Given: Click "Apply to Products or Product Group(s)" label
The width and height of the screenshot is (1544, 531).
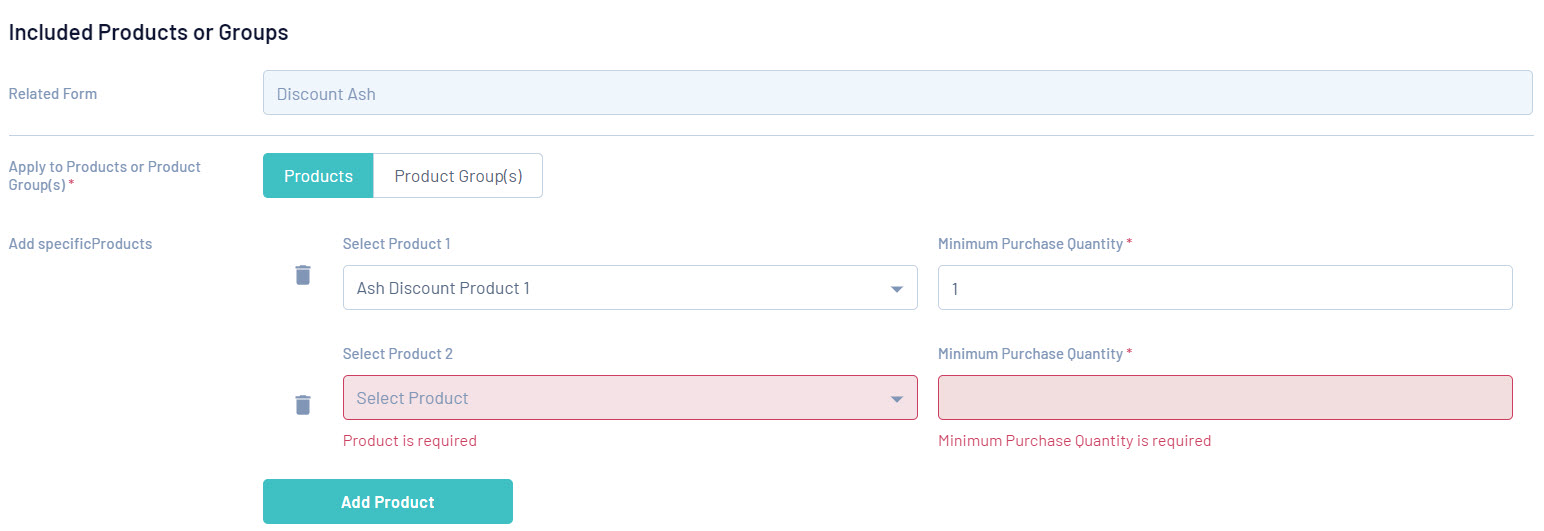Looking at the screenshot, I should (x=104, y=175).
